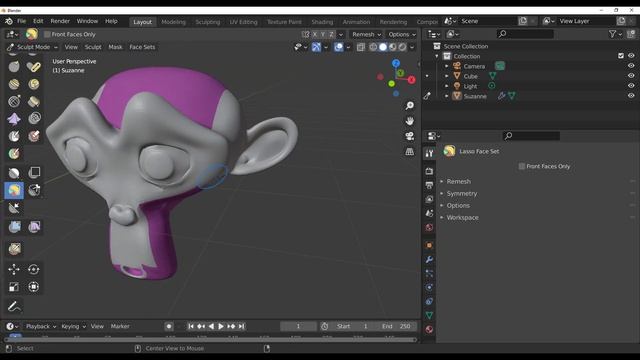Switch to the Sculpting workspace tab
The height and width of the screenshot is (360, 640).
(x=207, y=22)
